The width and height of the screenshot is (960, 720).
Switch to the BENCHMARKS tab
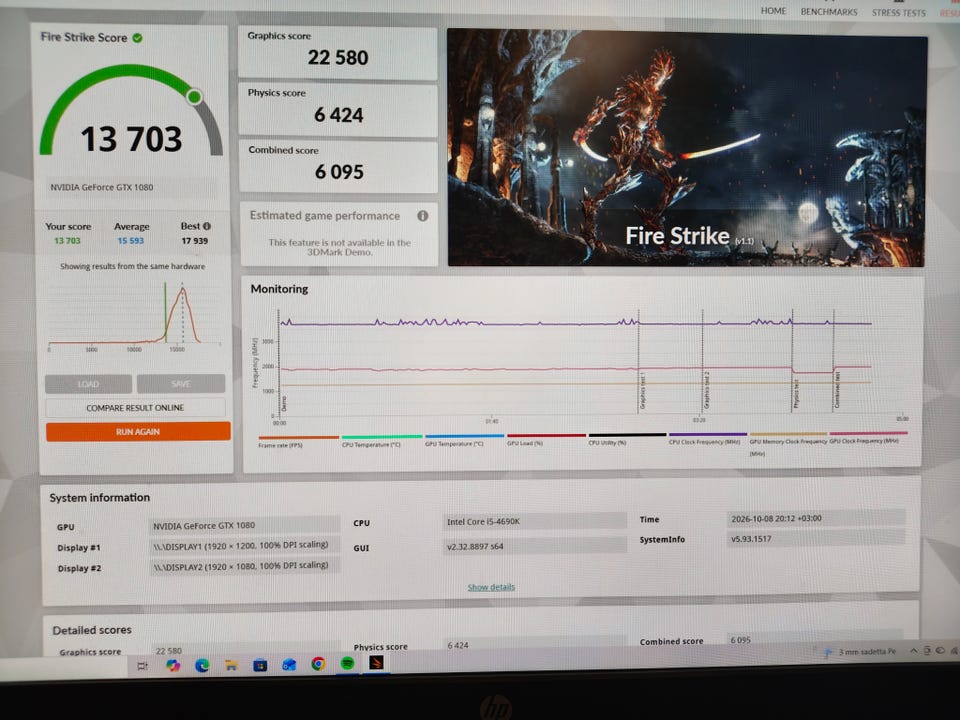829,12
